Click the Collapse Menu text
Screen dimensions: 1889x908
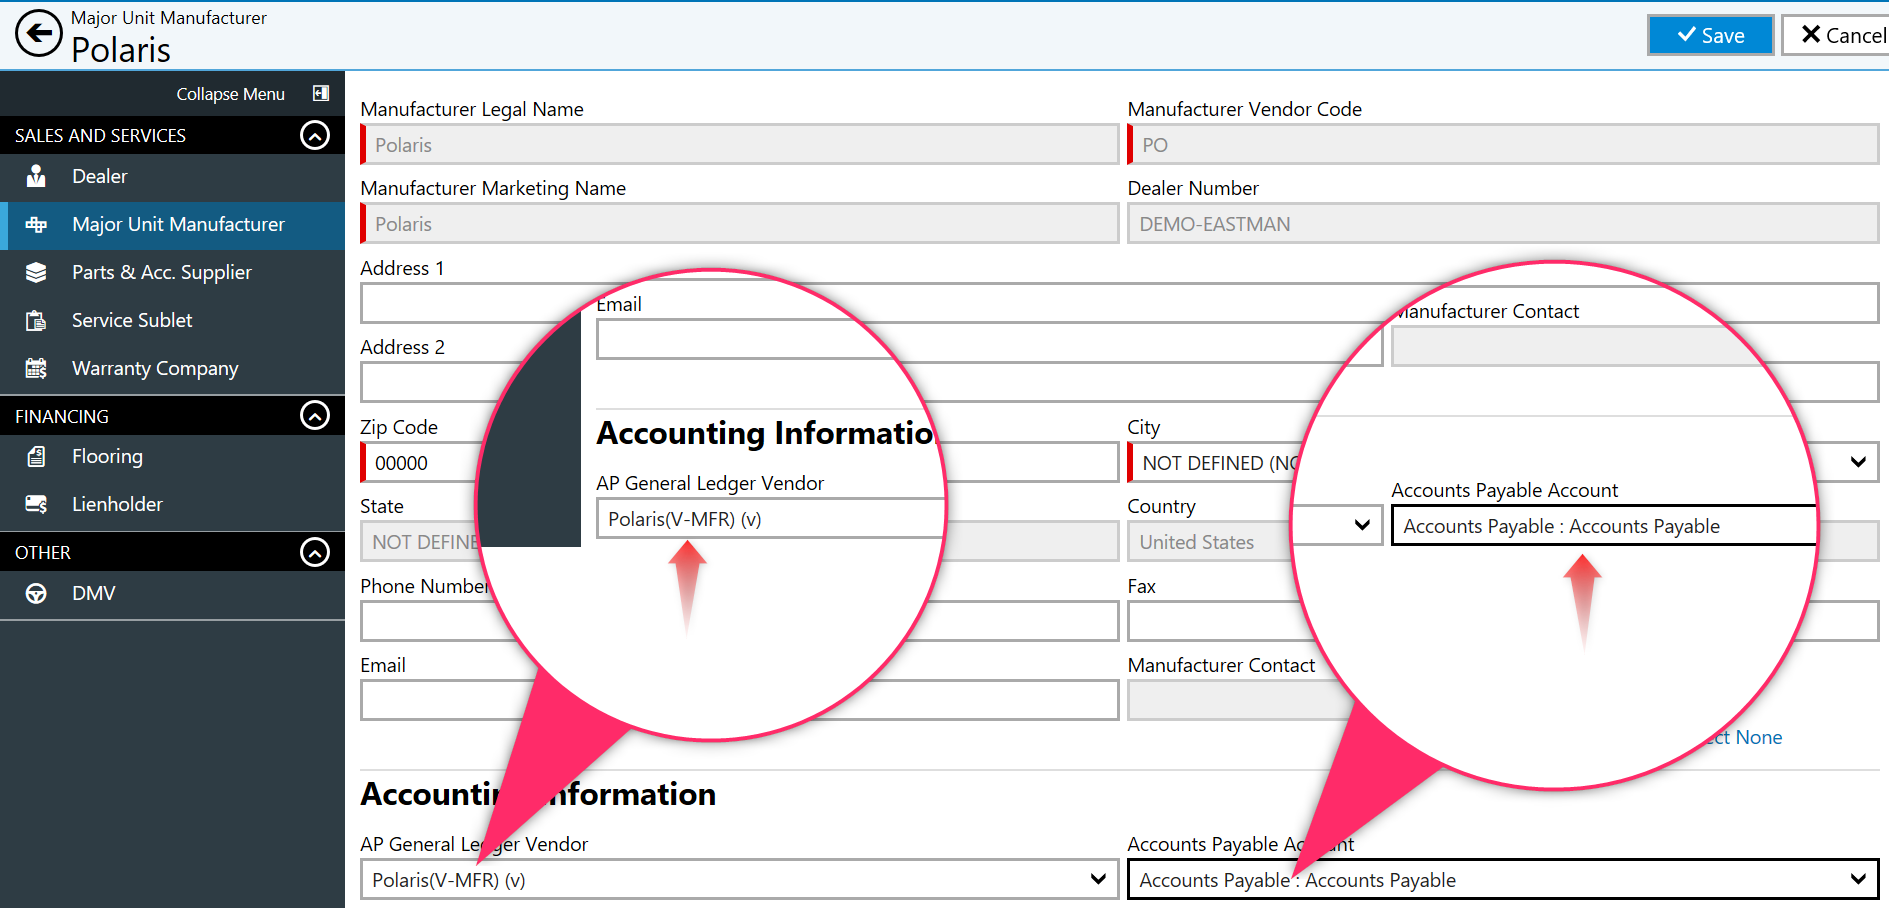point(230,94)
